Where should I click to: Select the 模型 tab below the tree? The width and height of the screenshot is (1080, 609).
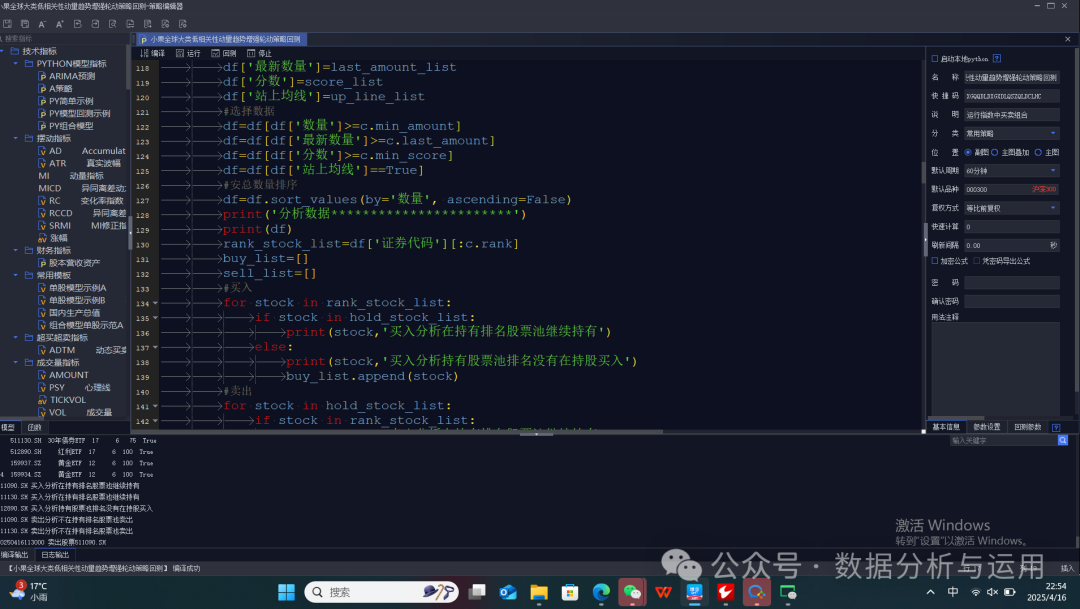[8, 428]
